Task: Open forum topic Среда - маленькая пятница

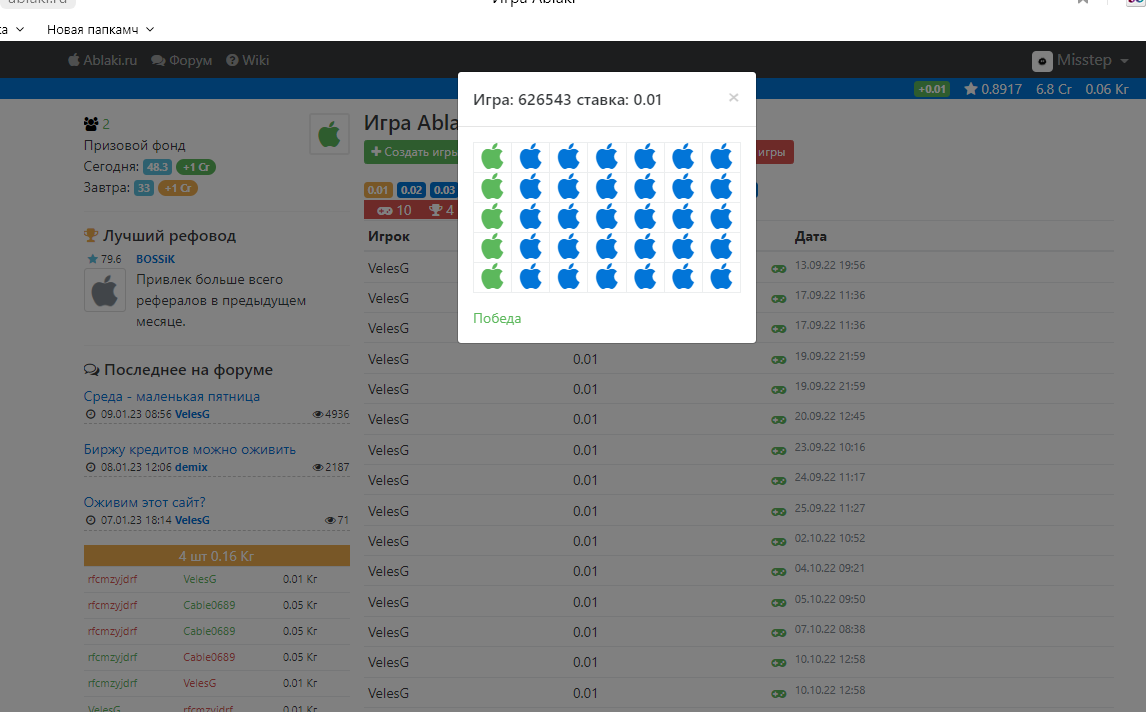Action: 172,396
